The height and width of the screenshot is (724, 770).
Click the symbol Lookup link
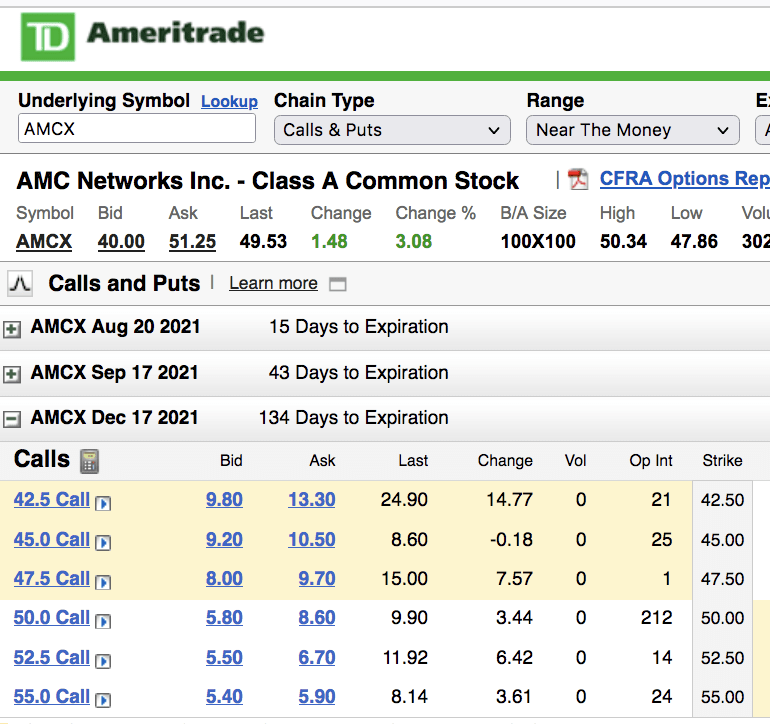click(x=229, y=102)
